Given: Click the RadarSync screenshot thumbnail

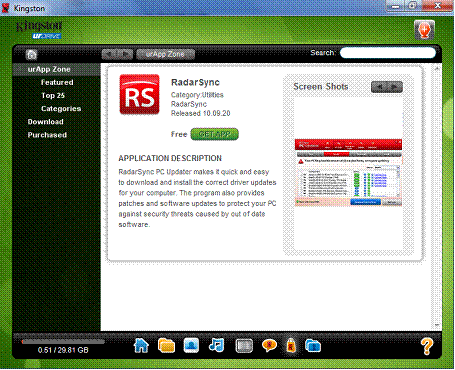Looking at the screenshot, I should (348, 173).
